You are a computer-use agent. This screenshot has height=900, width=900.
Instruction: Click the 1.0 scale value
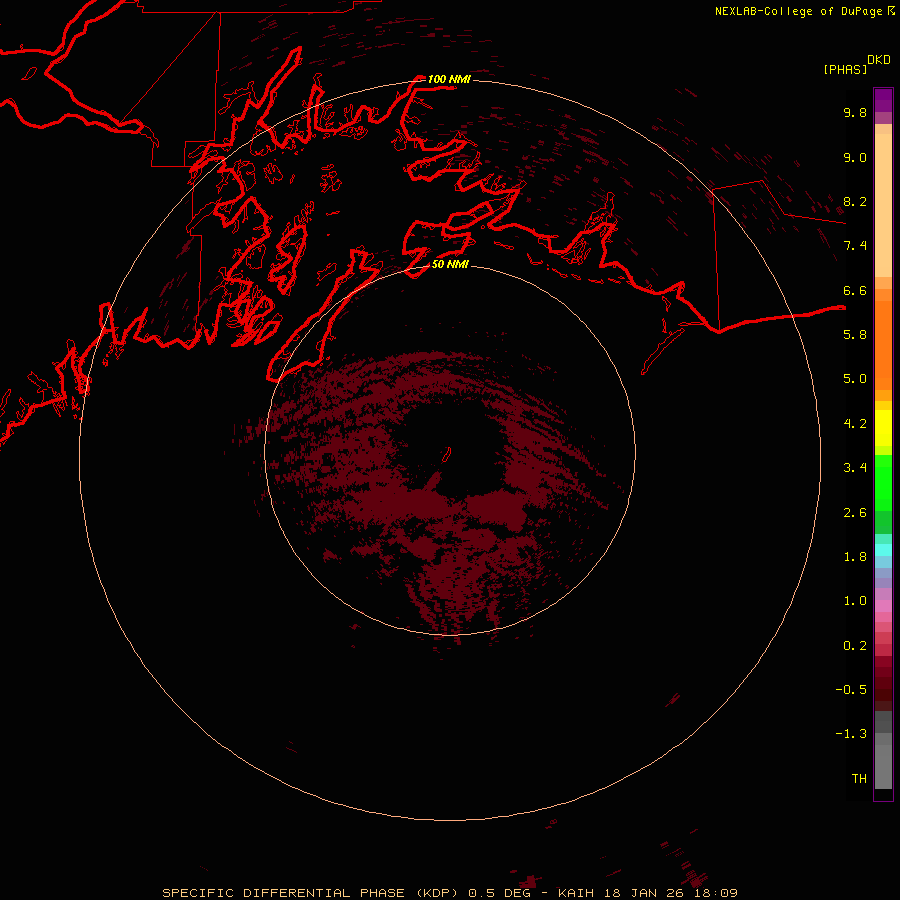point(855,601)
